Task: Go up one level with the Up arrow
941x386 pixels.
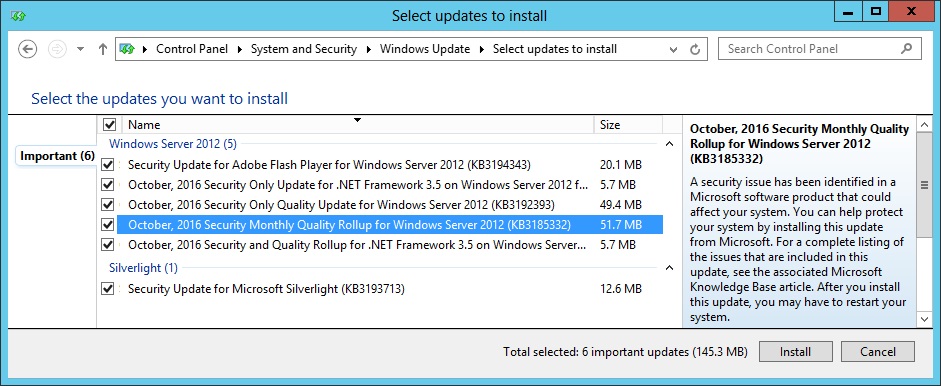Action: (x=103, y=49)
